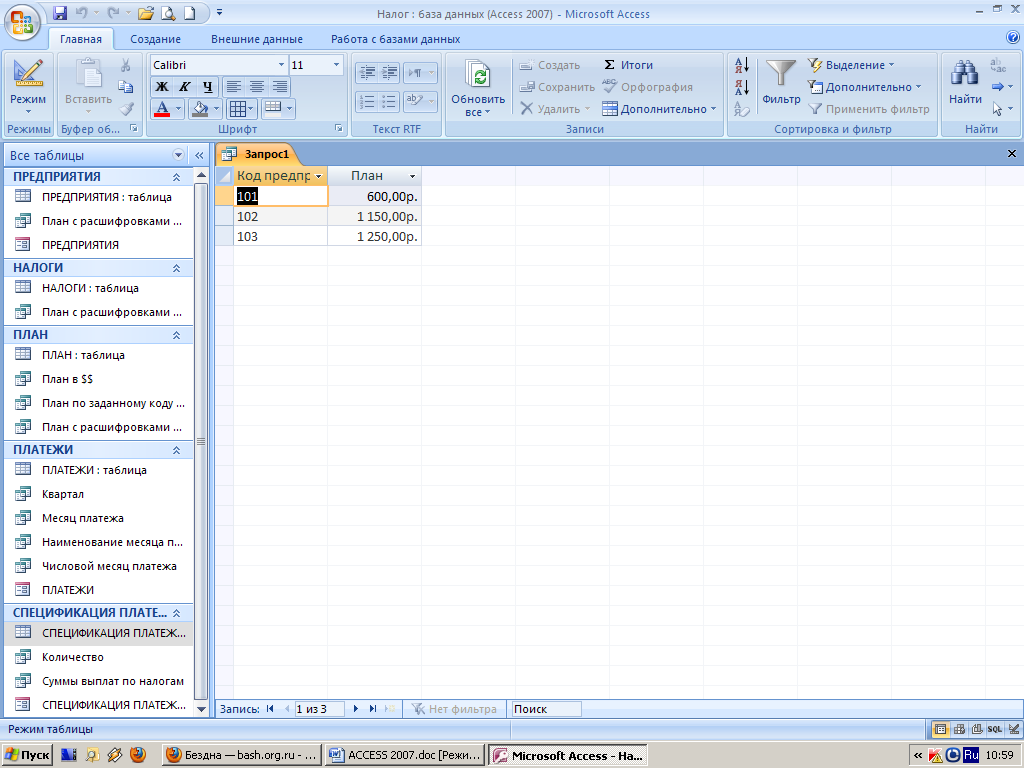Image resolution: width=1024 pixels, height=768 pixels.
Task: Jump to the last record
Action: click(373, 709)
